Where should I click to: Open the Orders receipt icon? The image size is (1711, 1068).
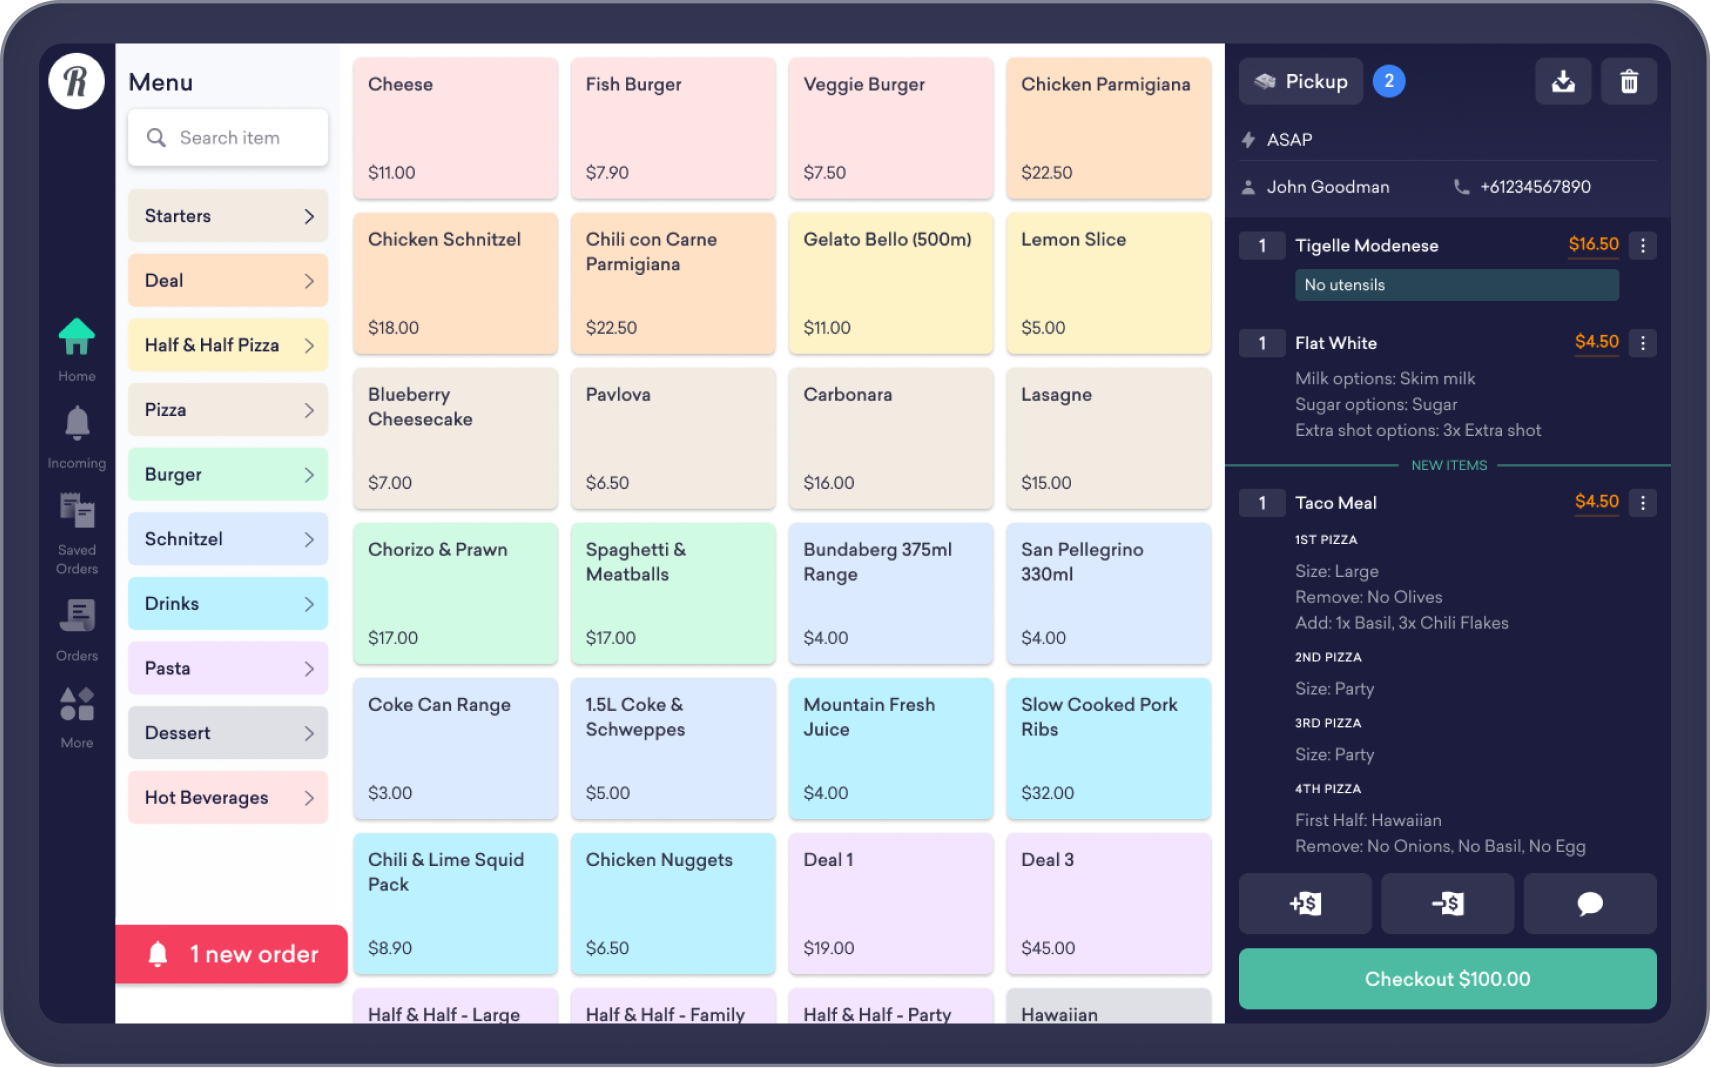76,616
